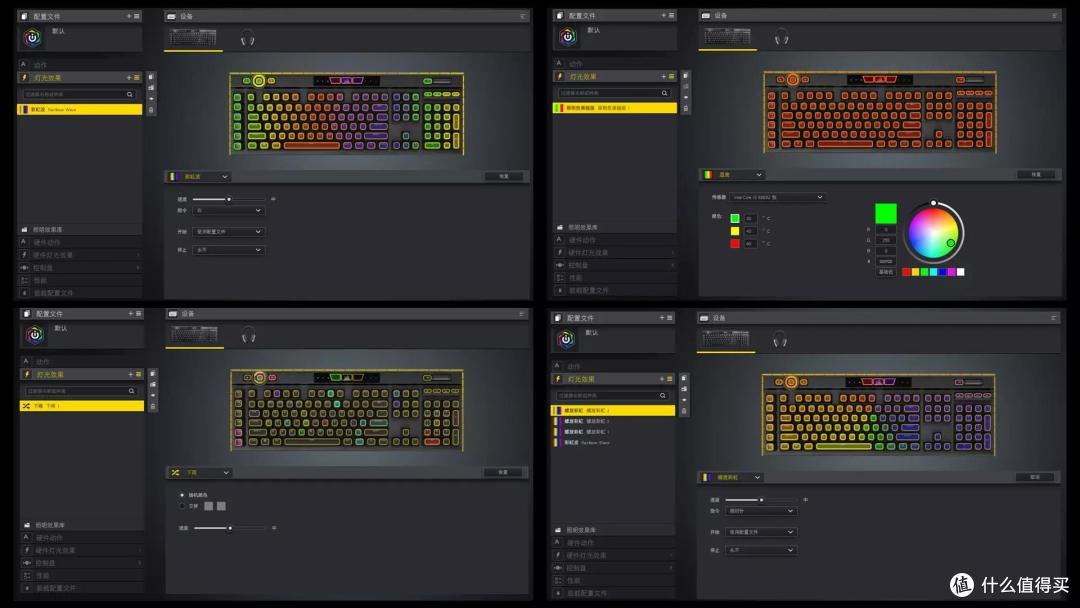Click the trash icon beside Rainbow Wave effect list
The width and height of the screenshot is (1080, 608).
[x=151, y=109]
